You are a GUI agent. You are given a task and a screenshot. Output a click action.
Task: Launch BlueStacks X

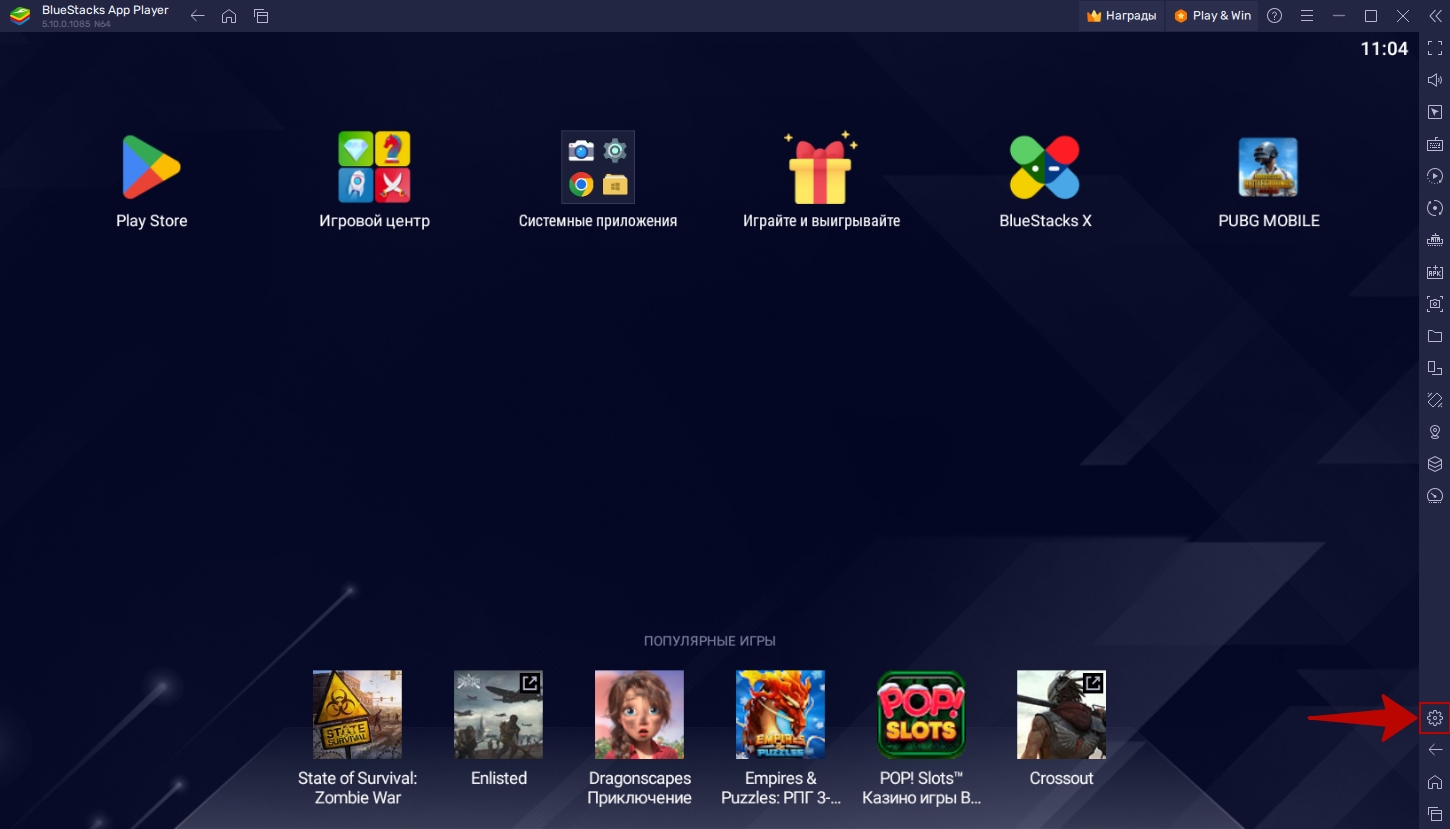[1045, 167]
